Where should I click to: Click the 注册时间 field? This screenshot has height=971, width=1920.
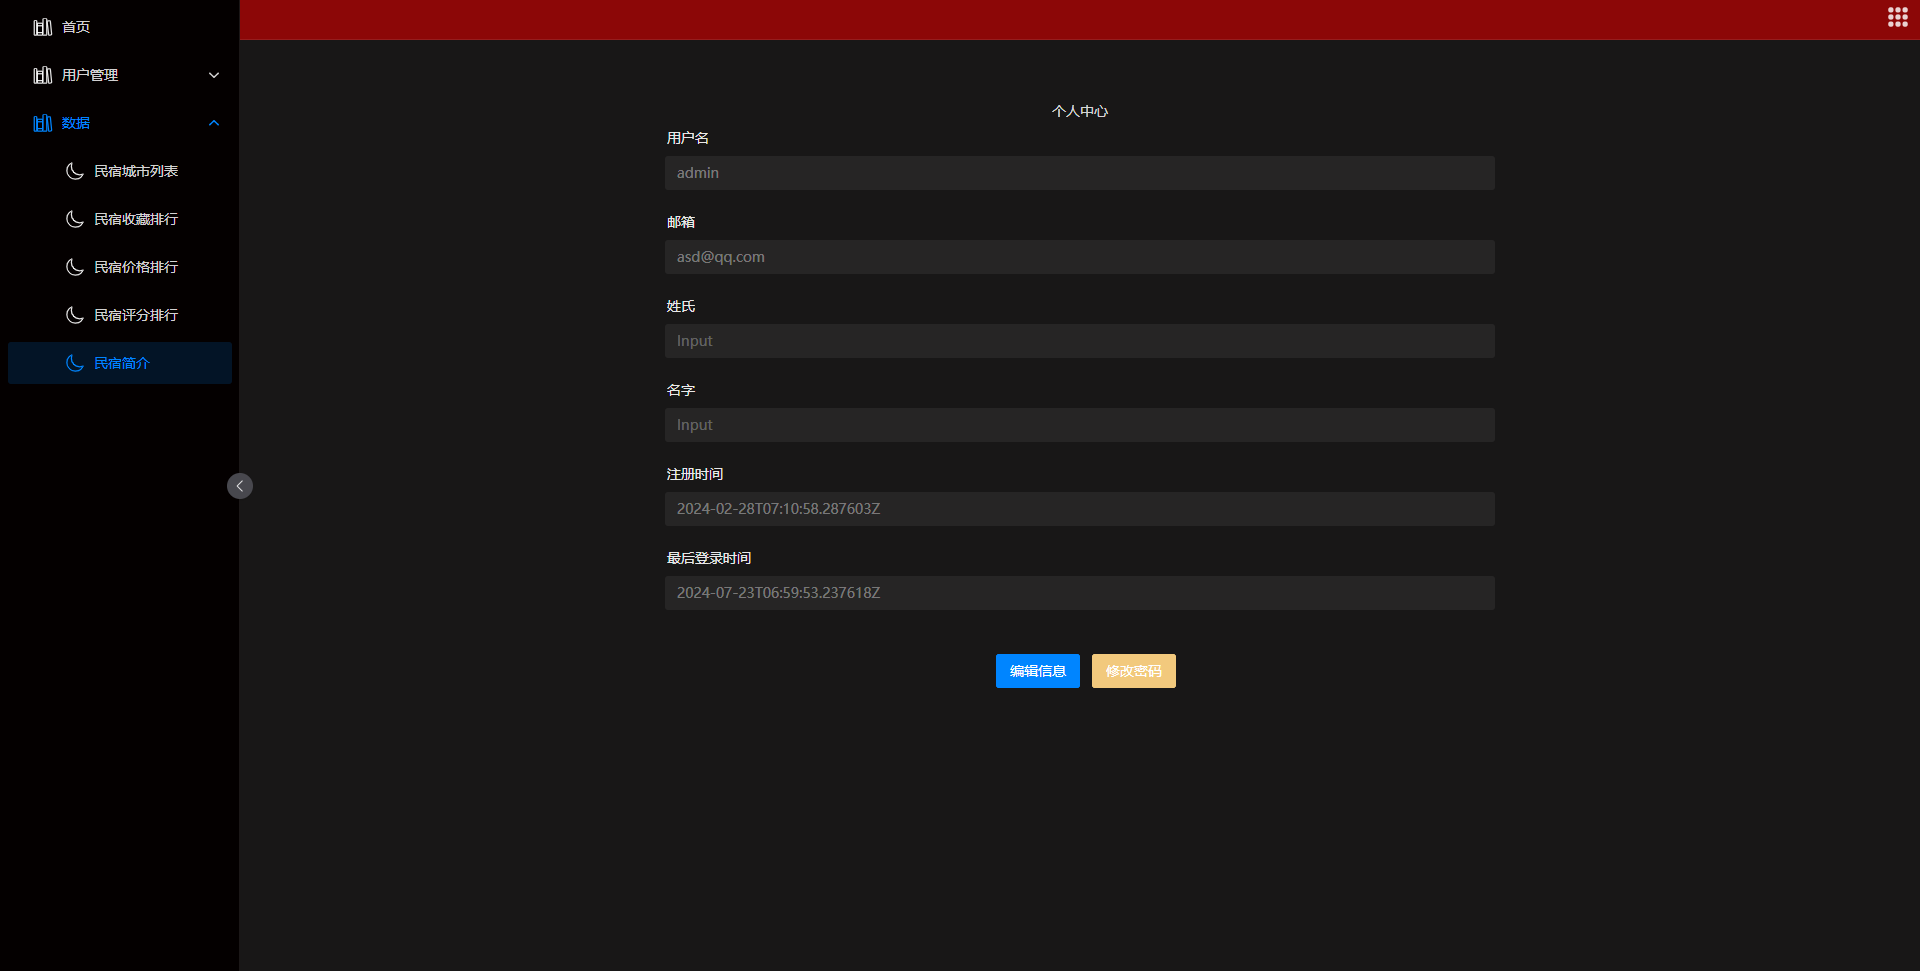[x=1080, y=509]
